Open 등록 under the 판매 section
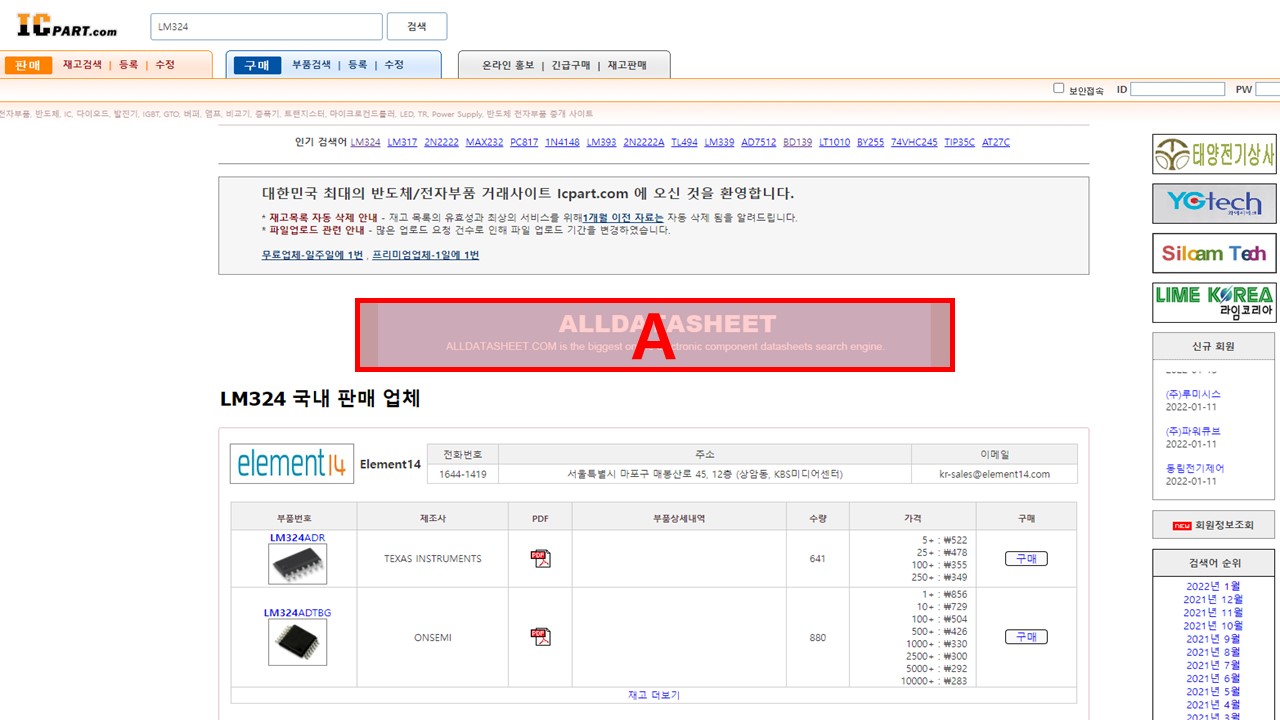Viewport: 1280px width, 720px height. tap(128, 64)
